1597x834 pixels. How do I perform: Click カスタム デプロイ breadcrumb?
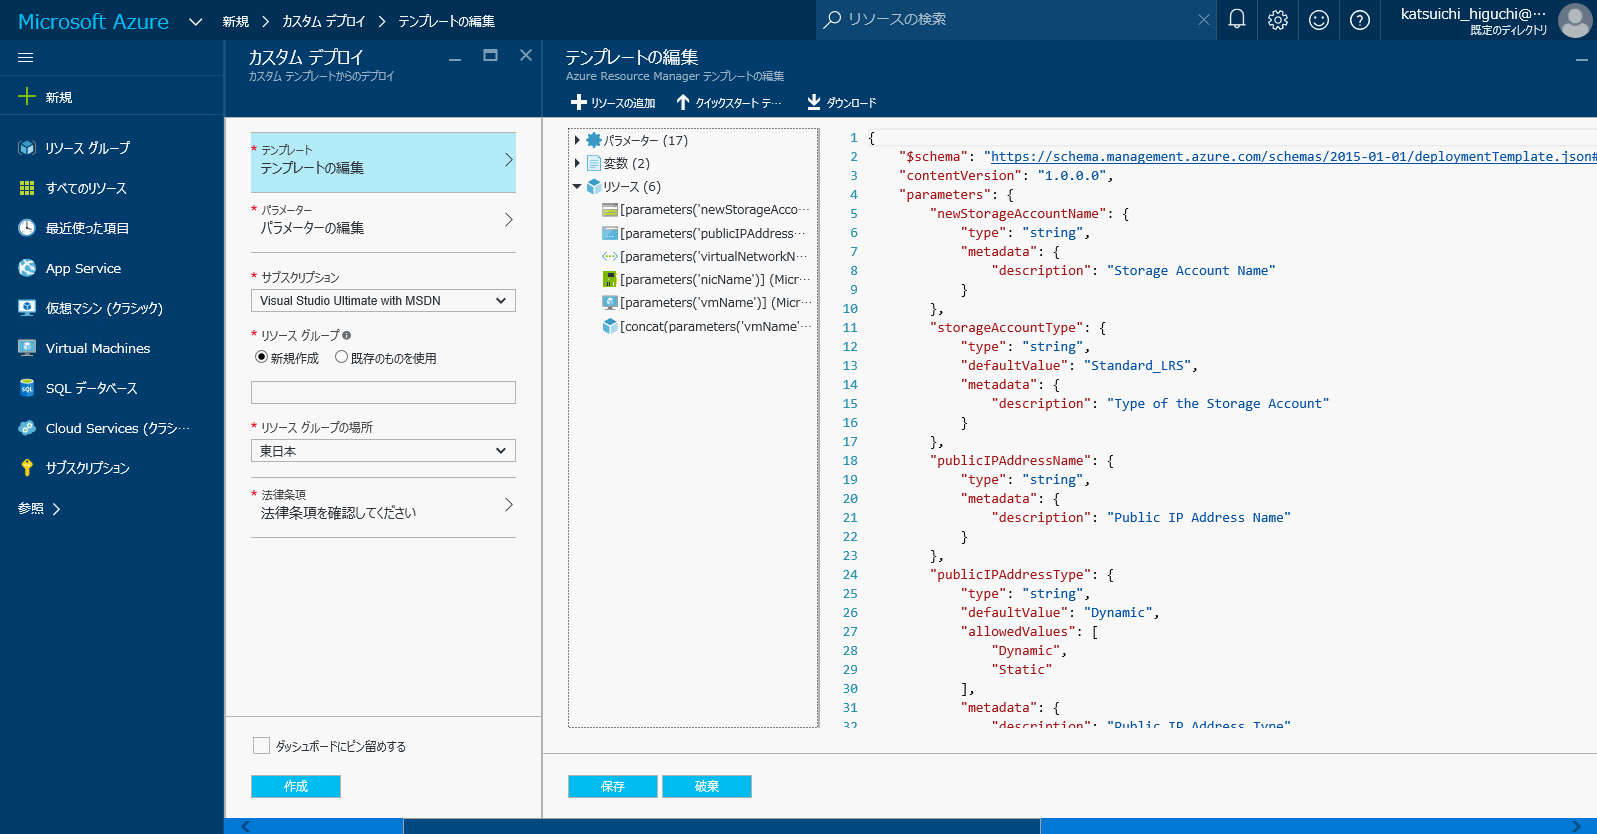pyautogui.click(x=323, y=21)
